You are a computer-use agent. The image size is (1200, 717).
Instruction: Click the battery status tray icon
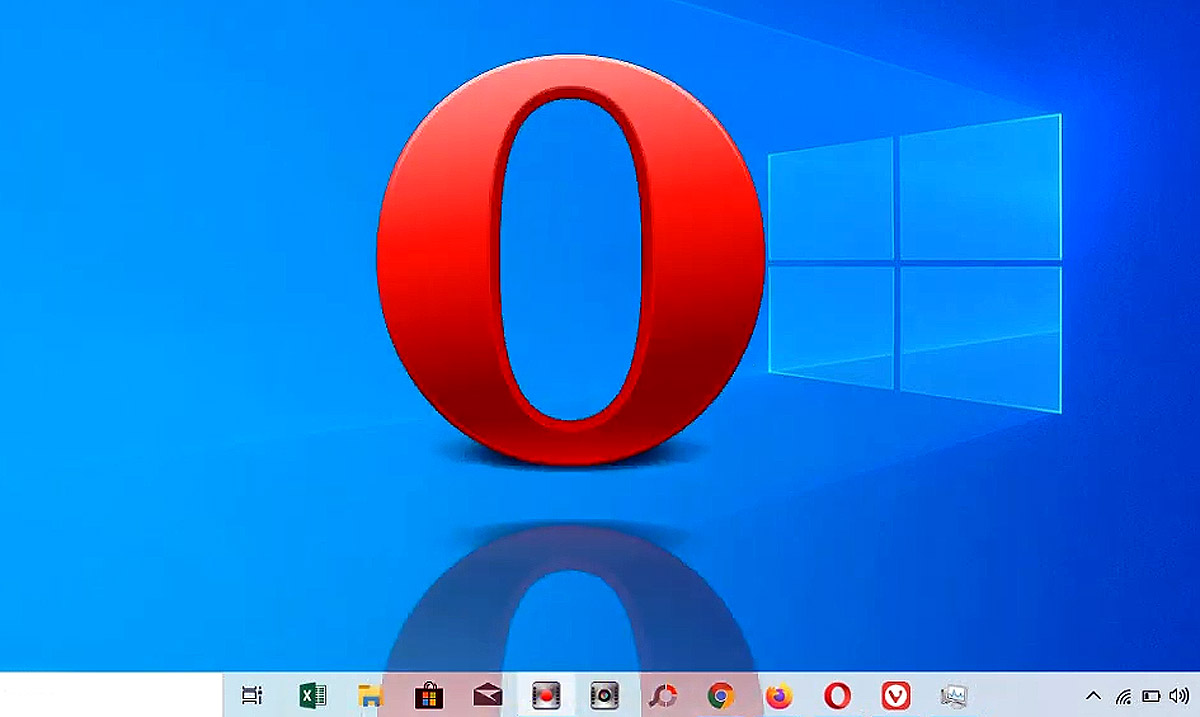pos(1151,695)
